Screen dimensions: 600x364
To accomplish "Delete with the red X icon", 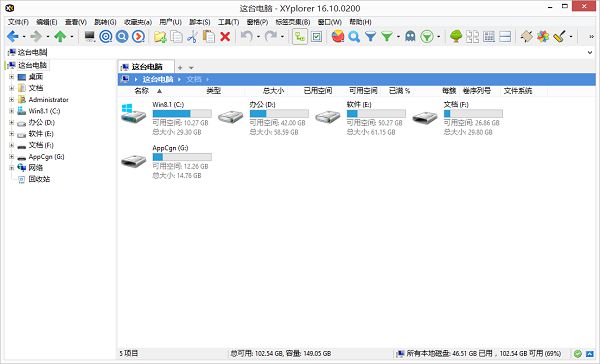I will pos(225,36).
